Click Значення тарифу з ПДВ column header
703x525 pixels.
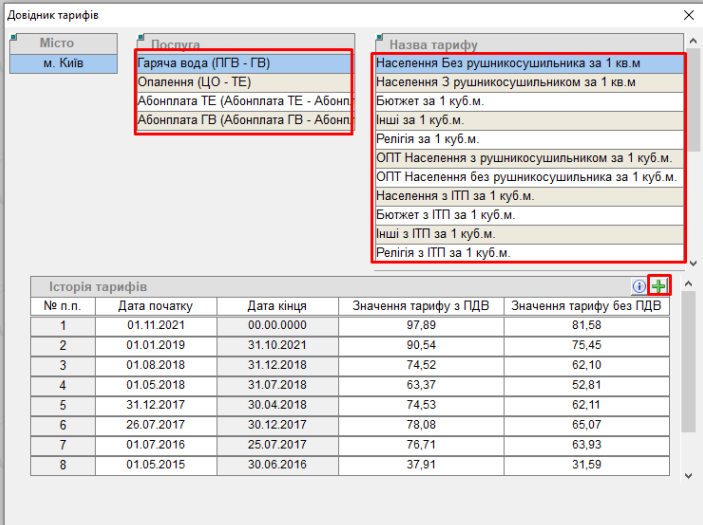click(420, 306)
